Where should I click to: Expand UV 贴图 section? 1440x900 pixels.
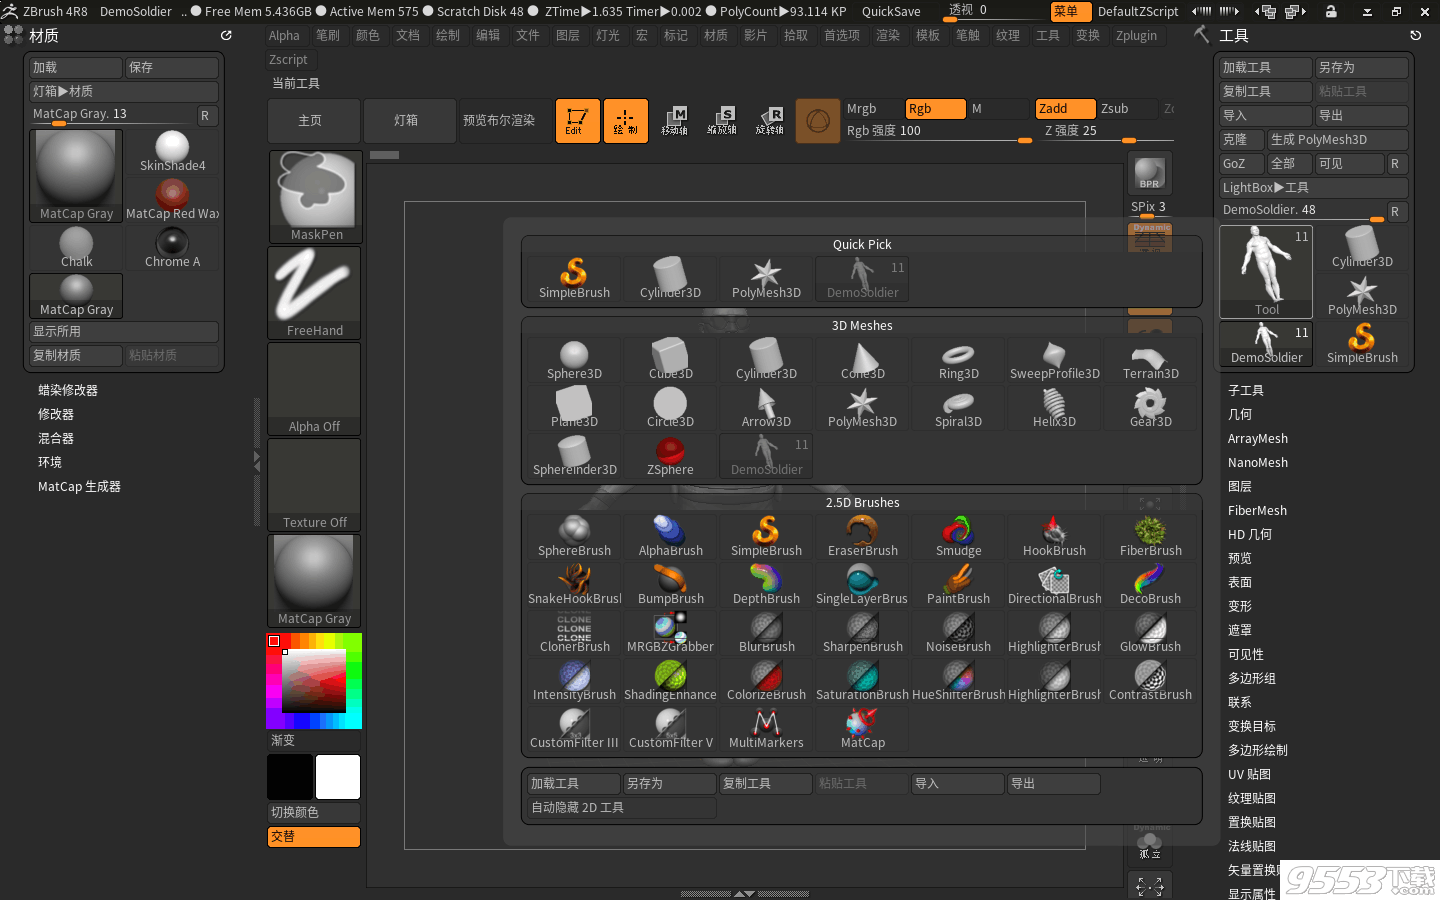tap(1249, 775)
